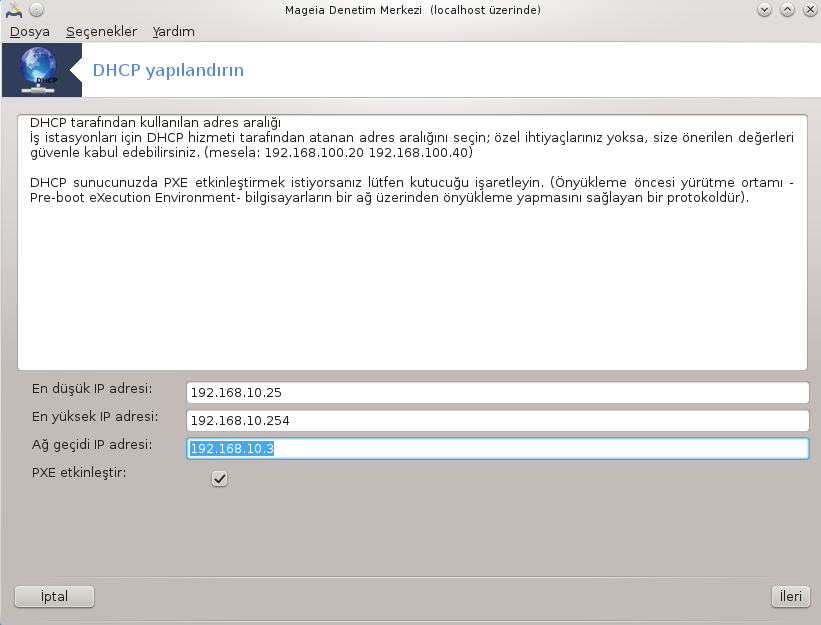Image resolution: width=821 pixels, height=625 pixels.
Task: Open the Dosya menu
Action: 30,32
